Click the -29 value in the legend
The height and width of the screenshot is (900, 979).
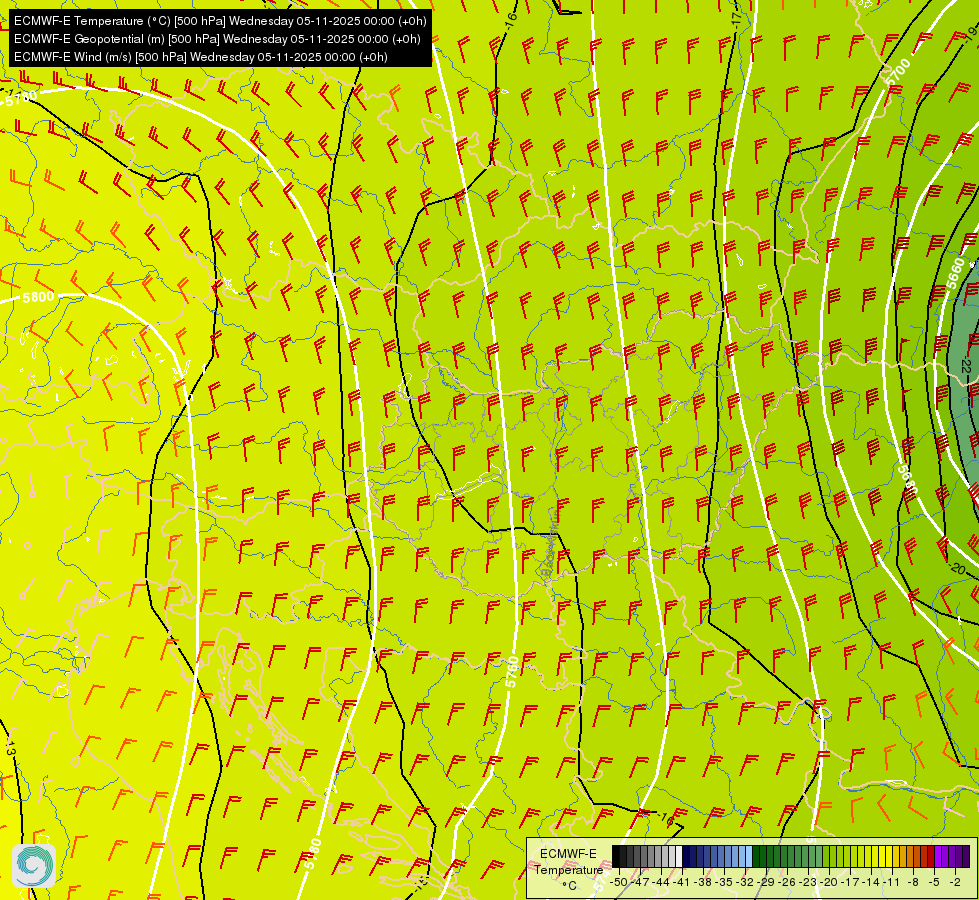click(765, 882)
